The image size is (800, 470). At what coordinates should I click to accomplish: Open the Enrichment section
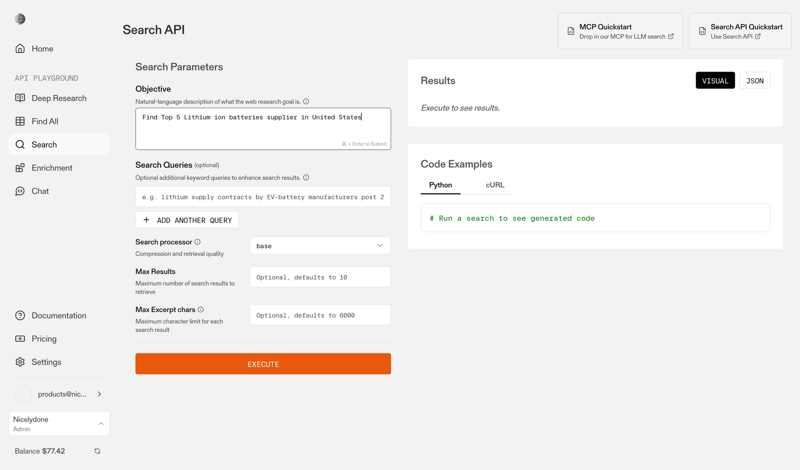59,168
